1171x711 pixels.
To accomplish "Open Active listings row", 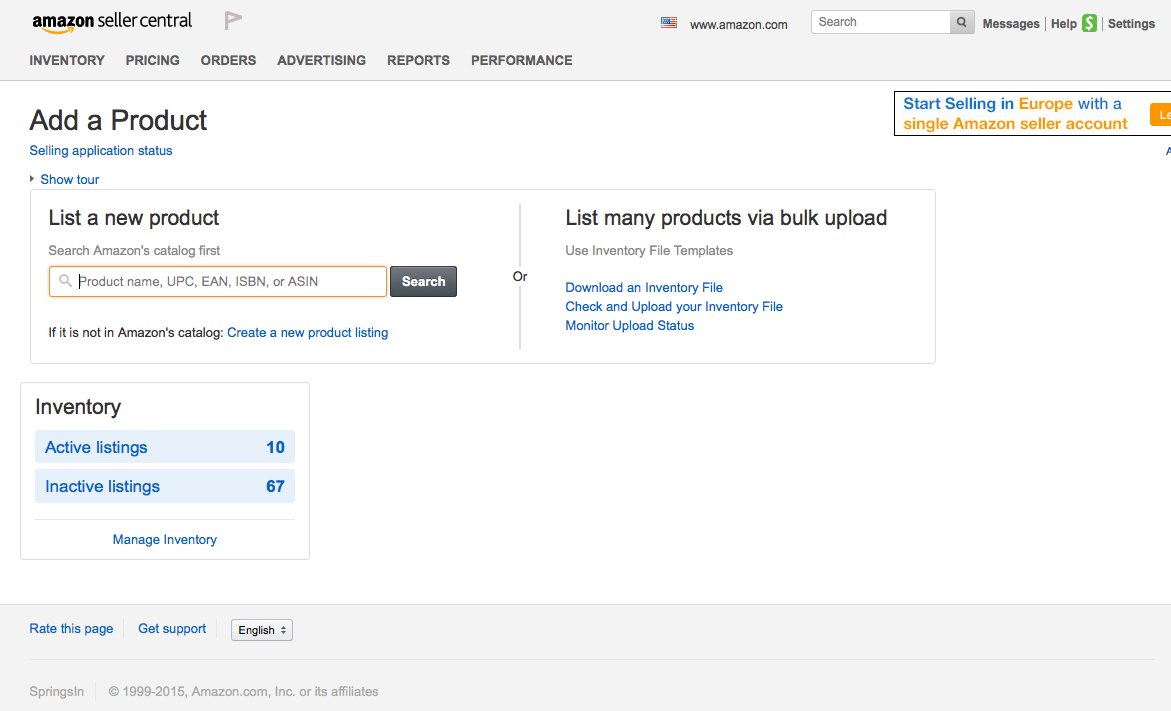I will [165, 447].
